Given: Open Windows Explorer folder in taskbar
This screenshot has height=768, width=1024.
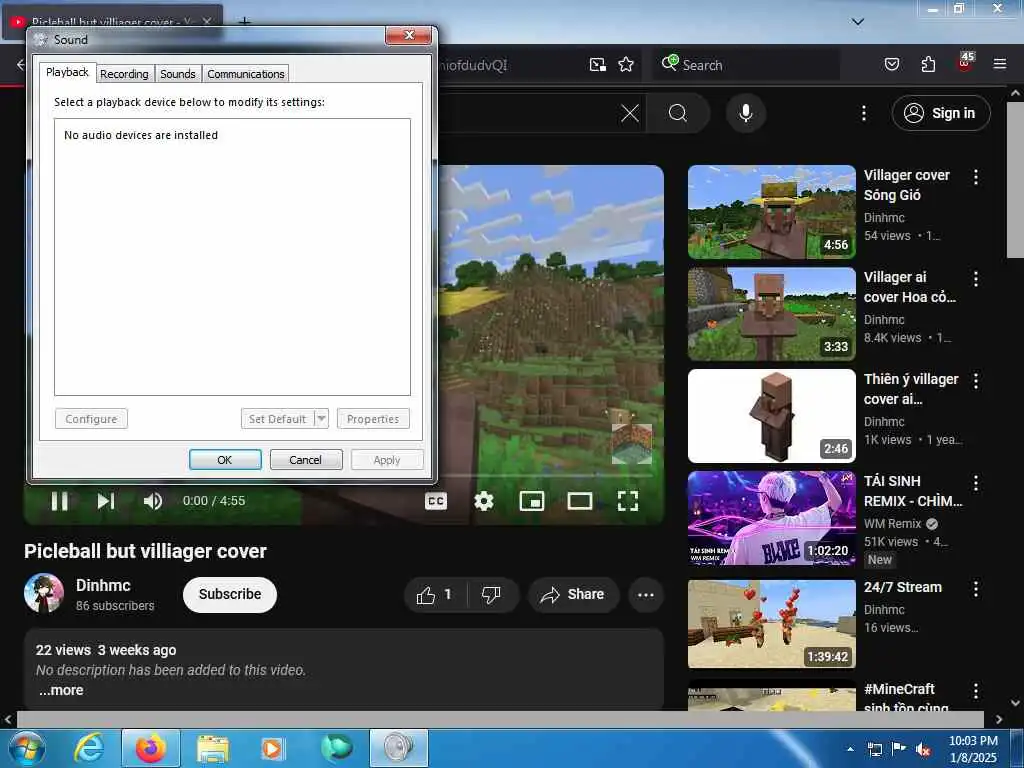Looking at the screenshot, I should (213, 748).
